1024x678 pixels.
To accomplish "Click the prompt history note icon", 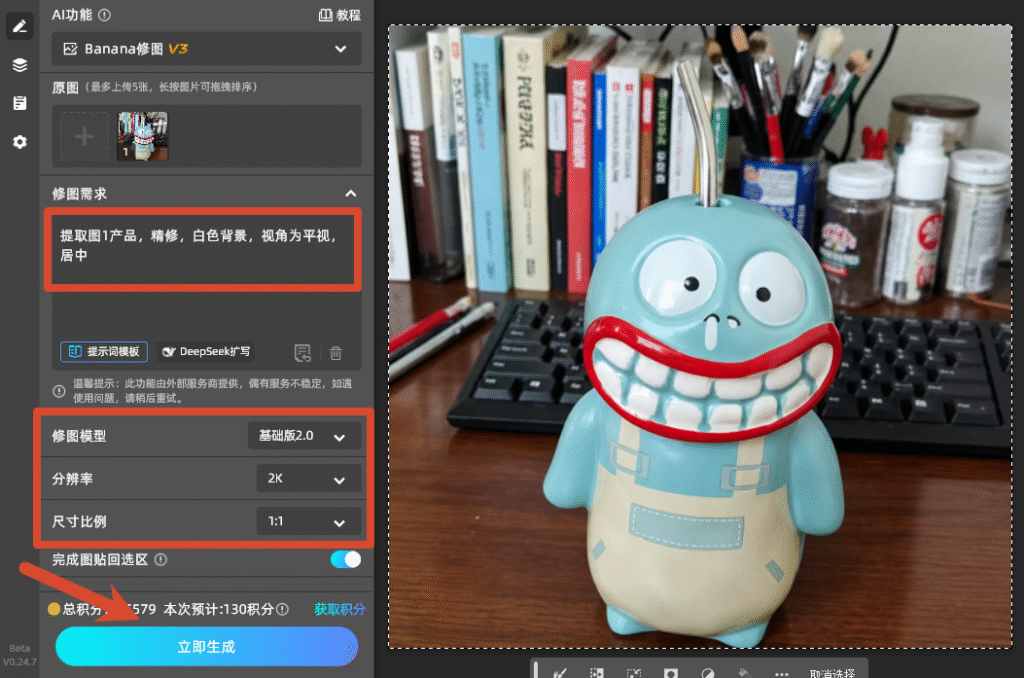I will 302,353.
